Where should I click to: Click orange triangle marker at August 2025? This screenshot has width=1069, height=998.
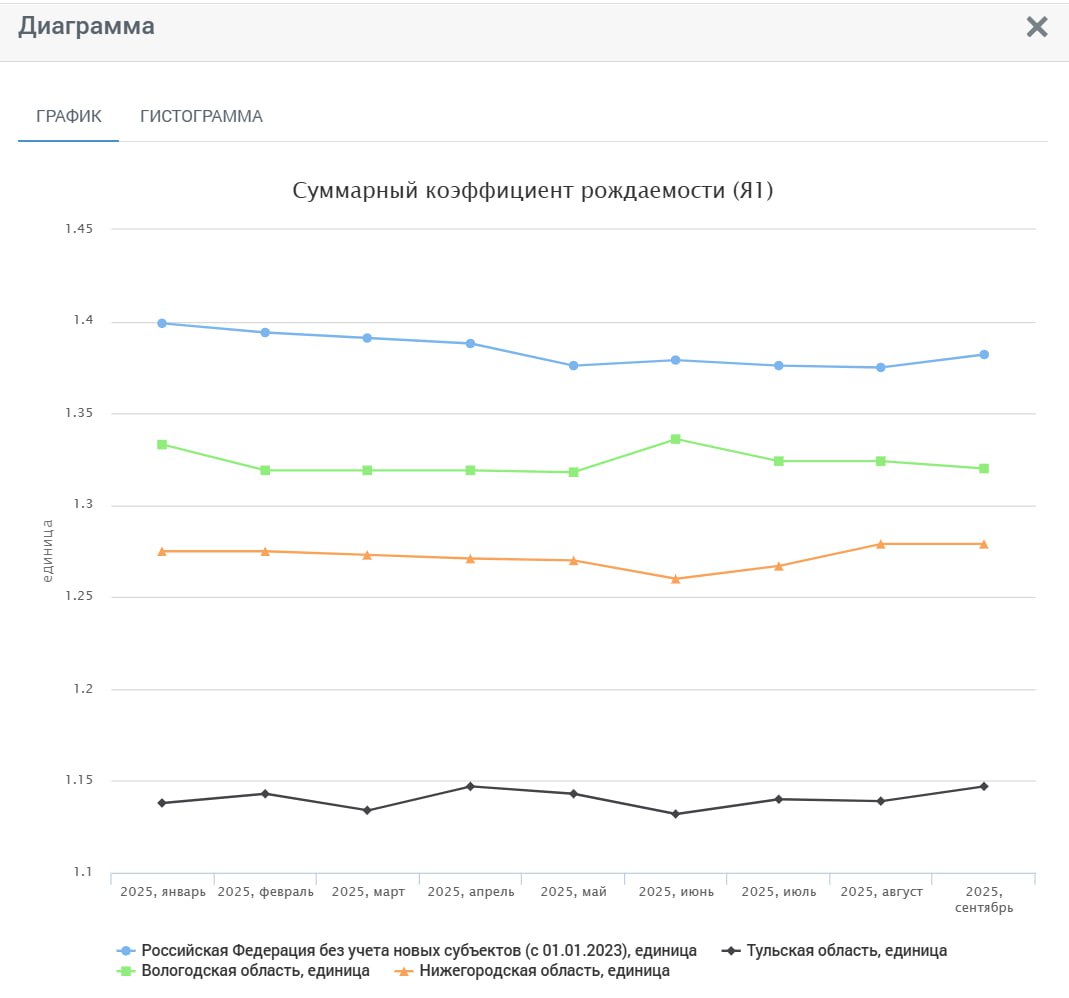(881, 543)
